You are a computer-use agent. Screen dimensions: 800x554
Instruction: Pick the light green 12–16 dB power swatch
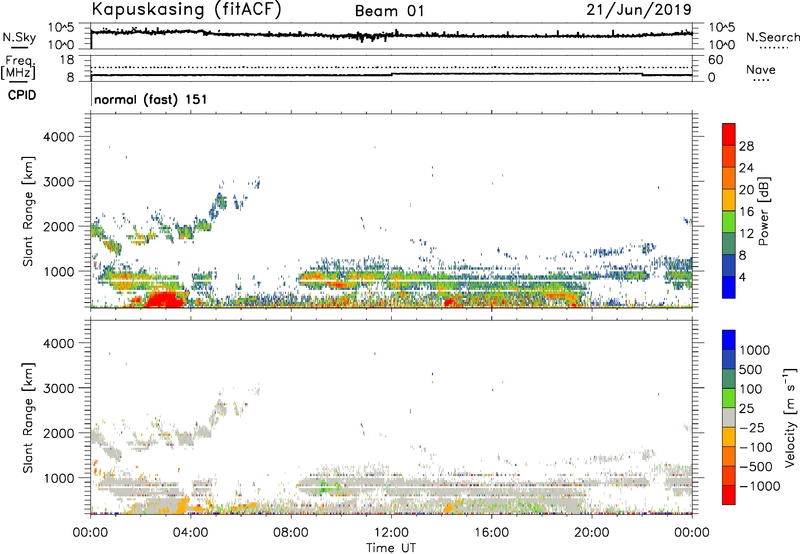click(729, 222)
